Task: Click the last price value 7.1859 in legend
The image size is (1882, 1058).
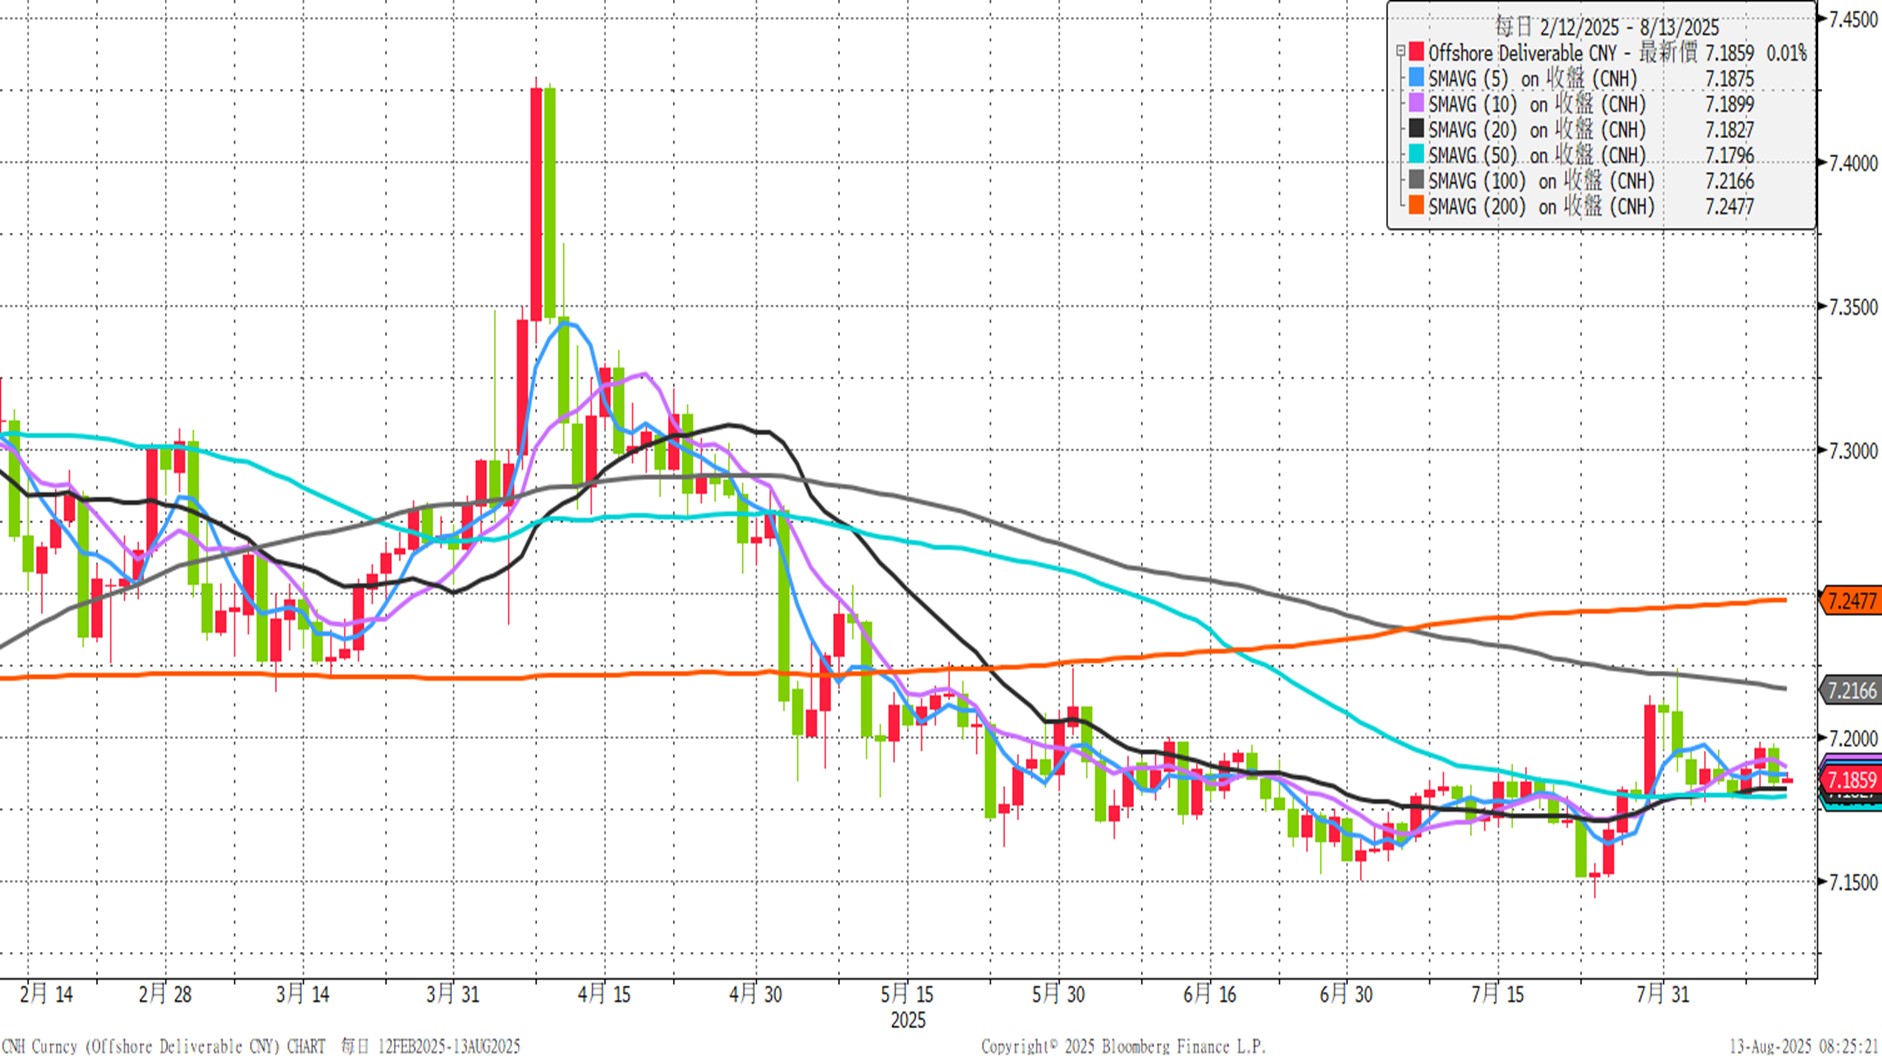Action: click(1730, 53)
